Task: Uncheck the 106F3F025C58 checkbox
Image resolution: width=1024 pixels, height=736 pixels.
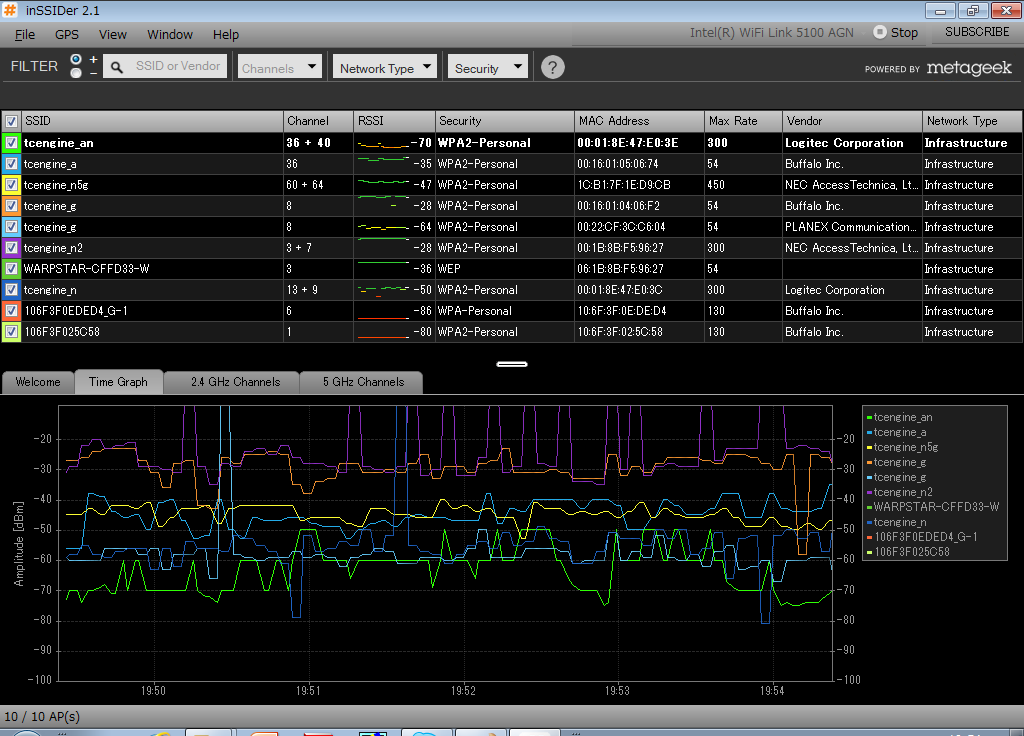Action: tap(11, 331)
